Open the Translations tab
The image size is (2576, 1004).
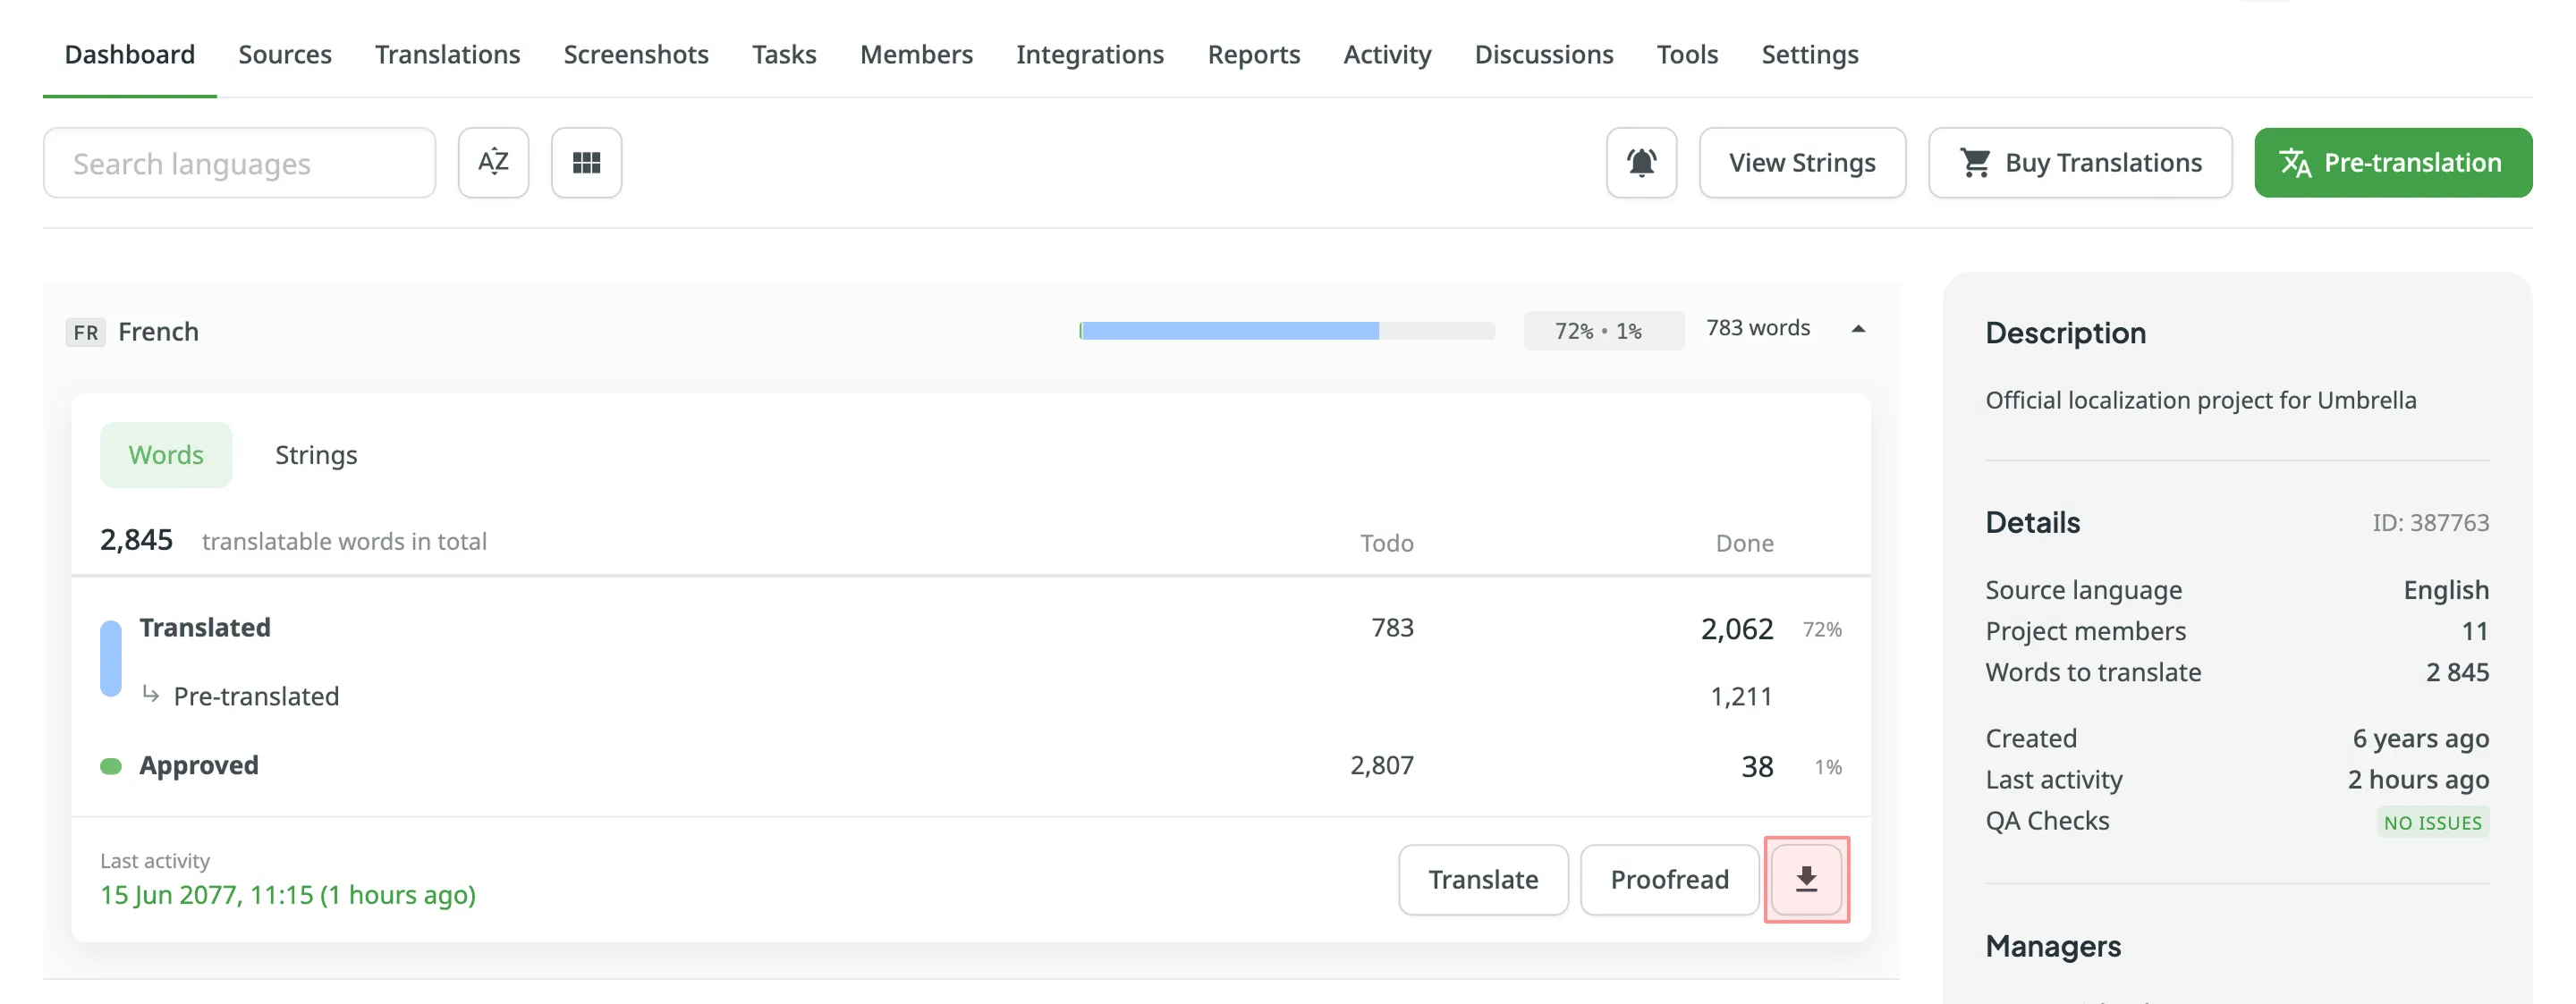pyautogui.click(x=447, y=54)
